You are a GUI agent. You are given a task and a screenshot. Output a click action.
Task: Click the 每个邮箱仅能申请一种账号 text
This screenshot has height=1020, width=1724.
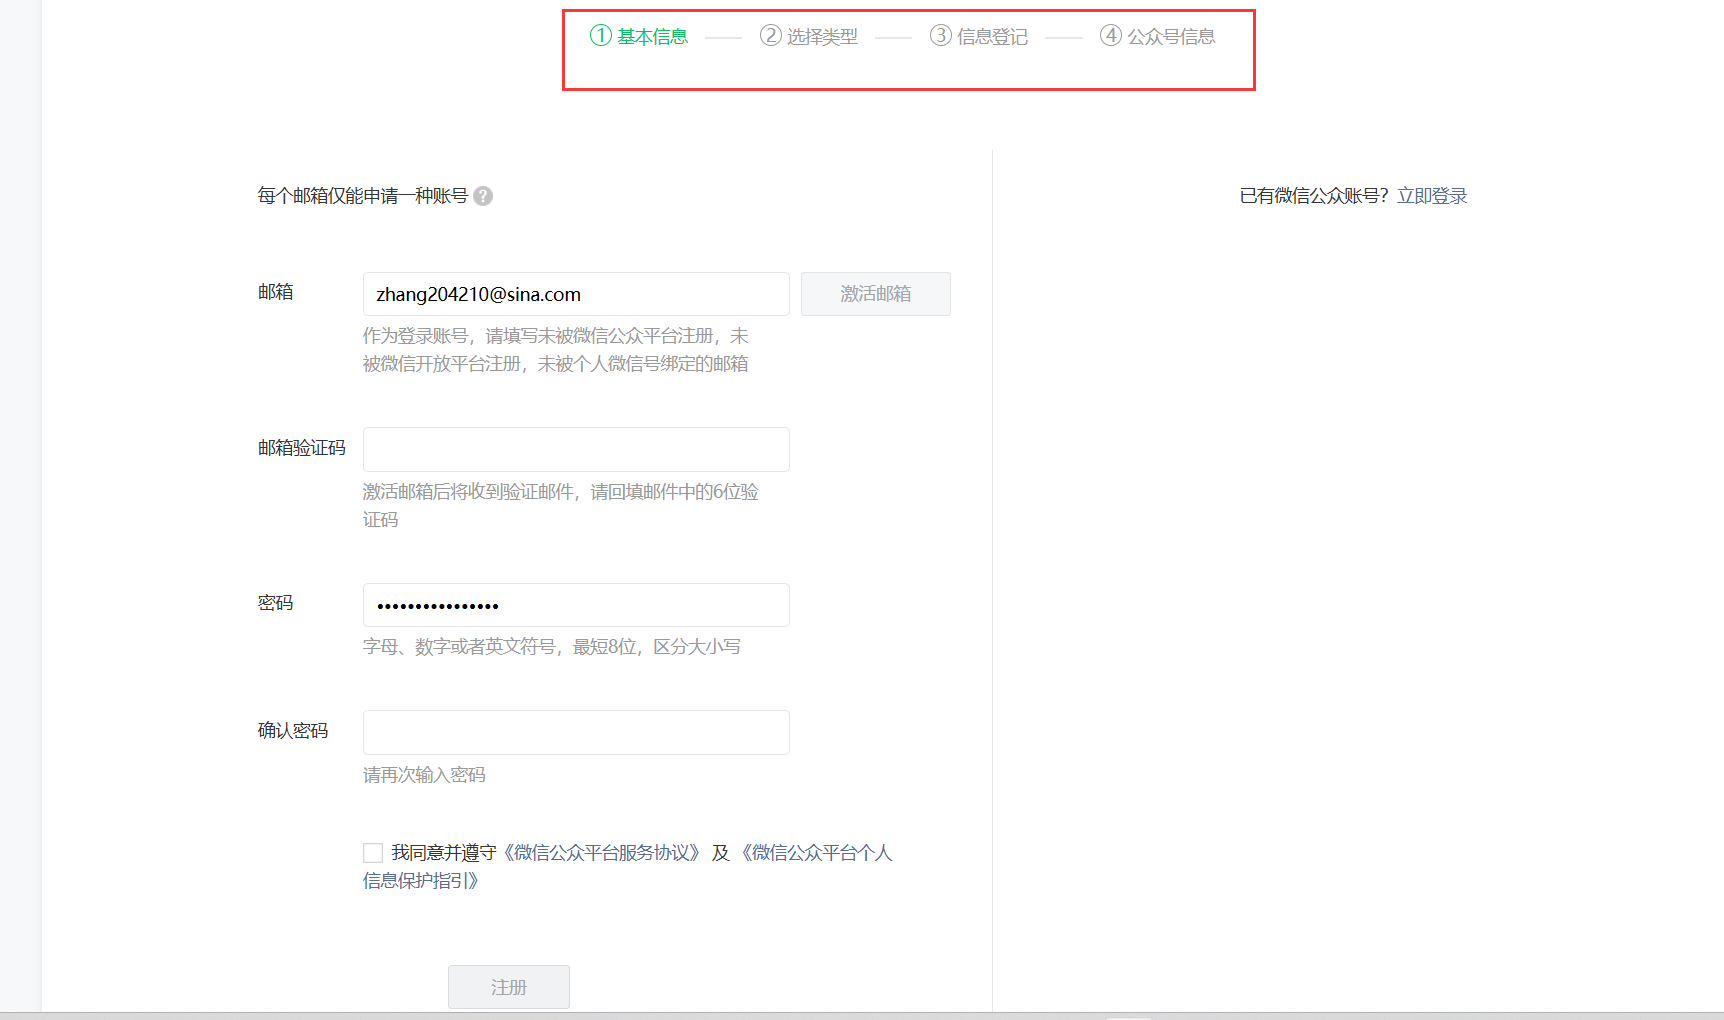tap(363, 196)
